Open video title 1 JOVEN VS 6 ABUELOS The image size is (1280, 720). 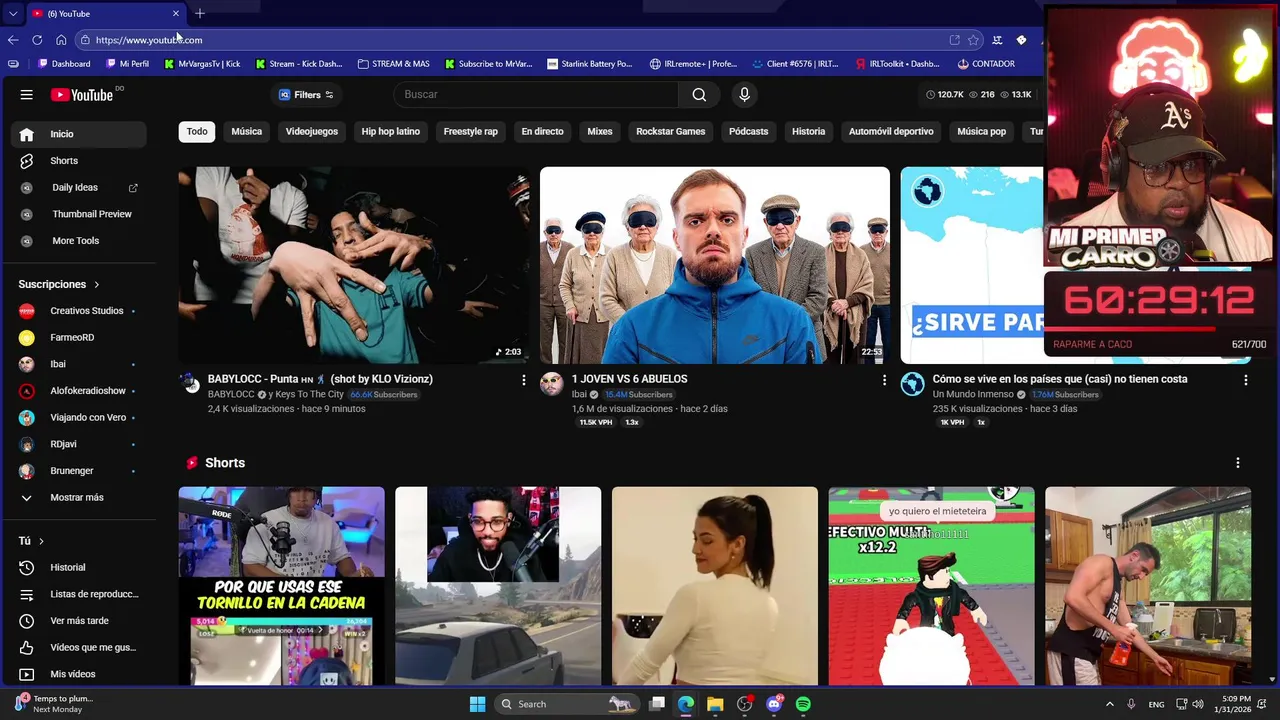(629, 379)
